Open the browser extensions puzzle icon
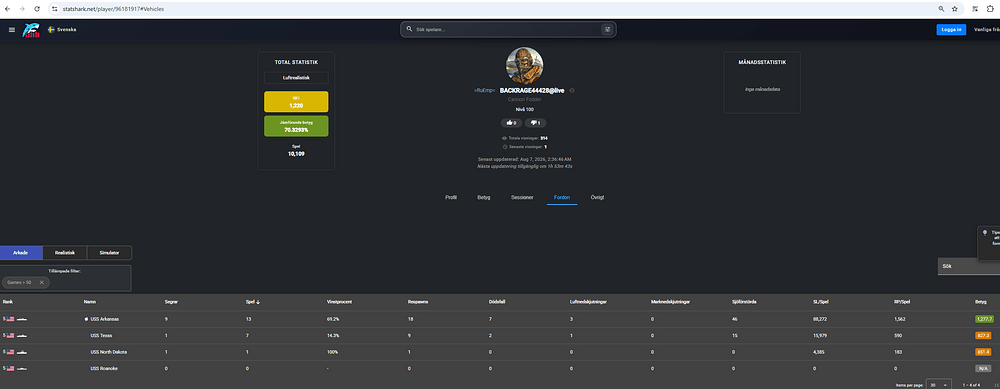This screenshot has height=389, width=1000. pos(990,9)
